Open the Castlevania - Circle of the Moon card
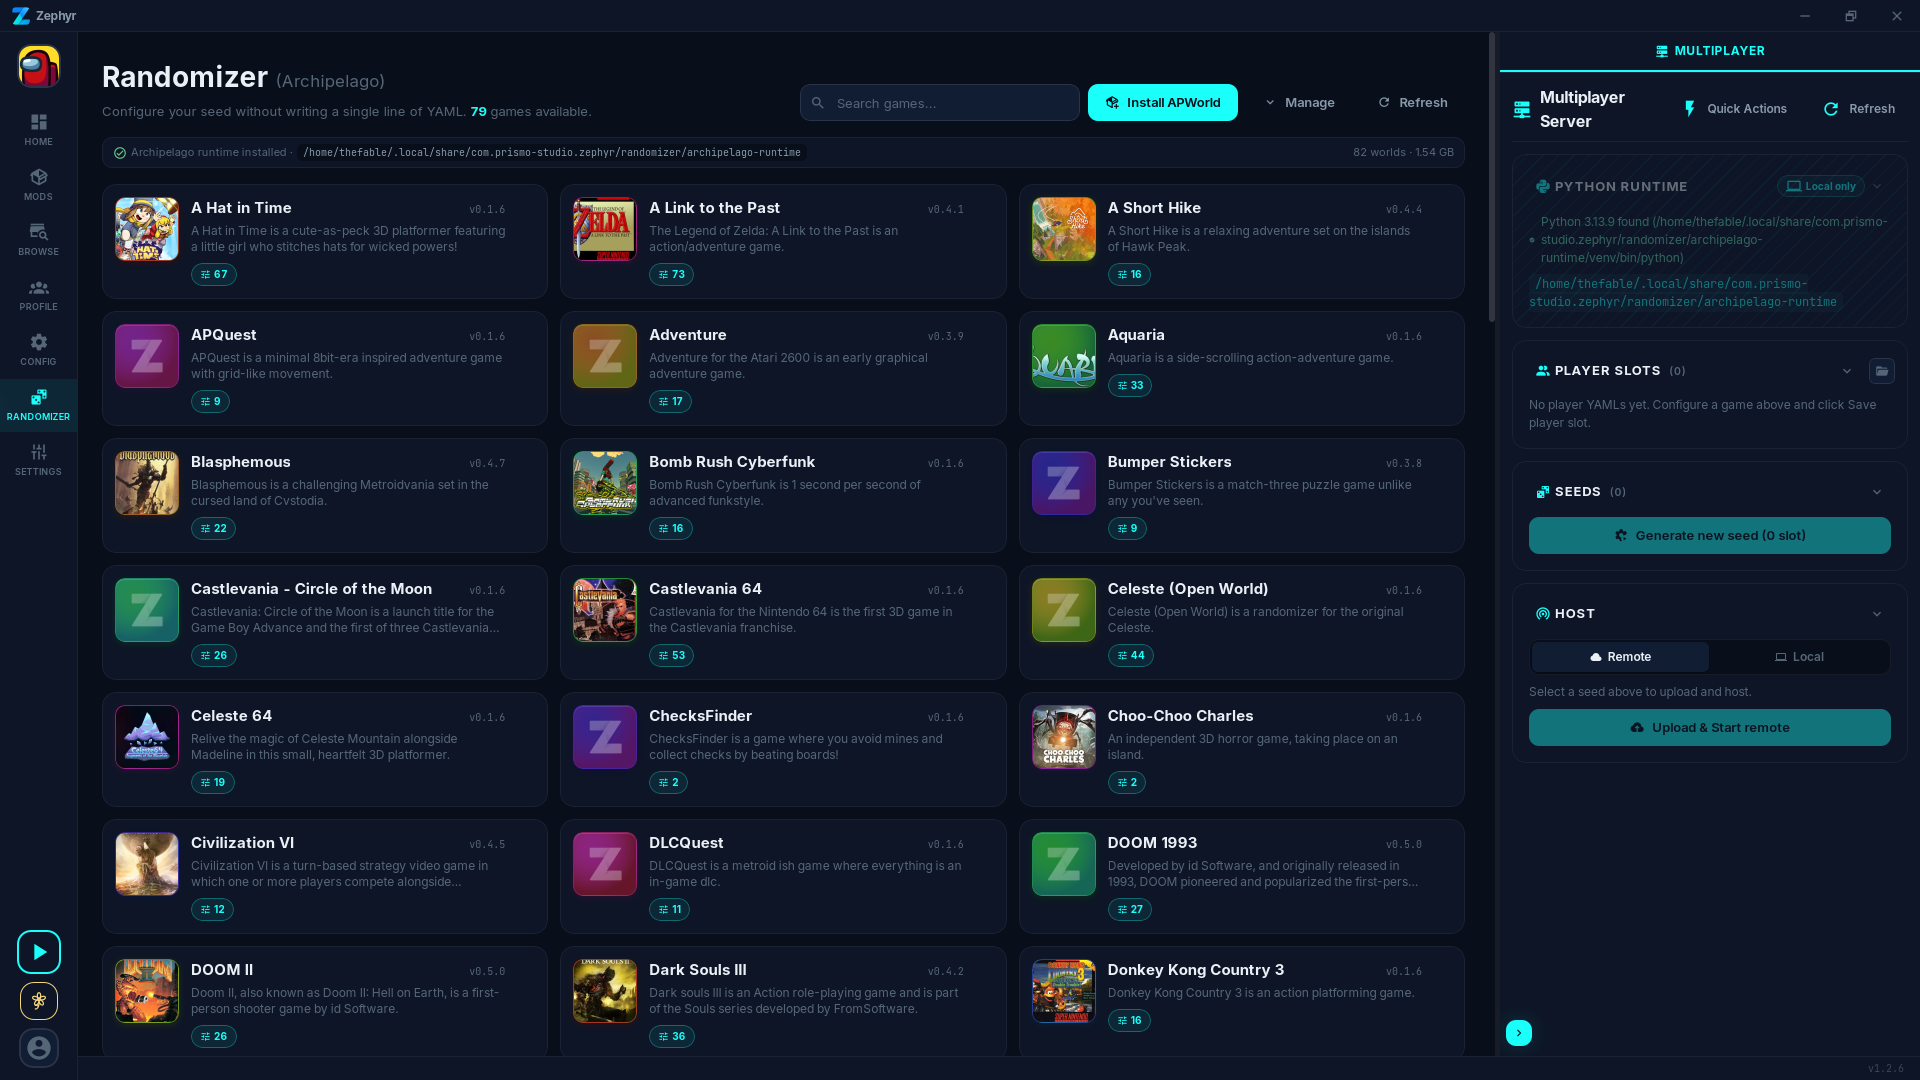 pyautogui.click(x=325, y=622)
